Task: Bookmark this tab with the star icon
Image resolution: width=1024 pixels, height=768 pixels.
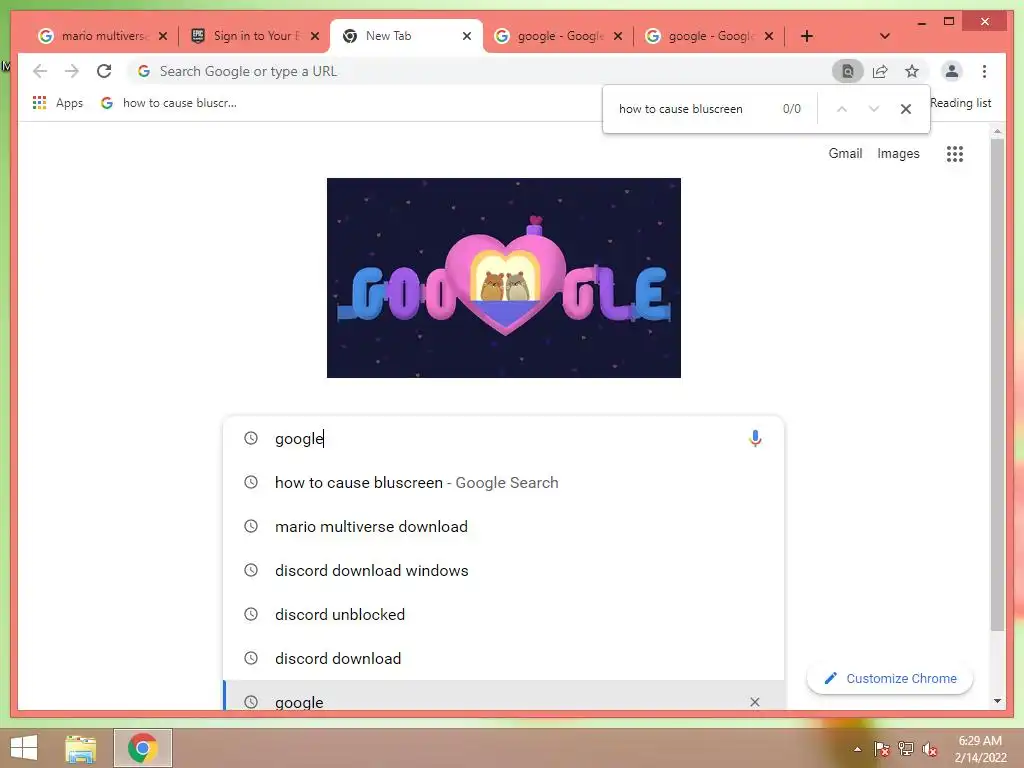Action: 912,71
